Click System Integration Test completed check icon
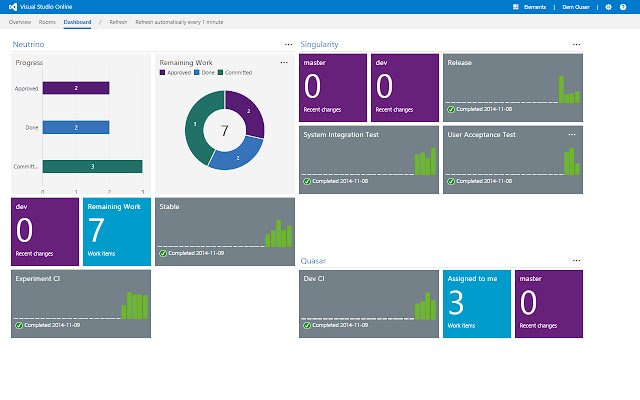 tap(307, 181)
